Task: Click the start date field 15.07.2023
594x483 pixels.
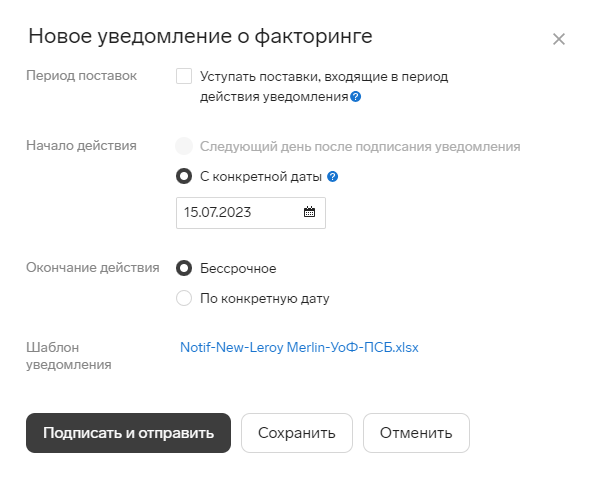Action: [251, 213]
